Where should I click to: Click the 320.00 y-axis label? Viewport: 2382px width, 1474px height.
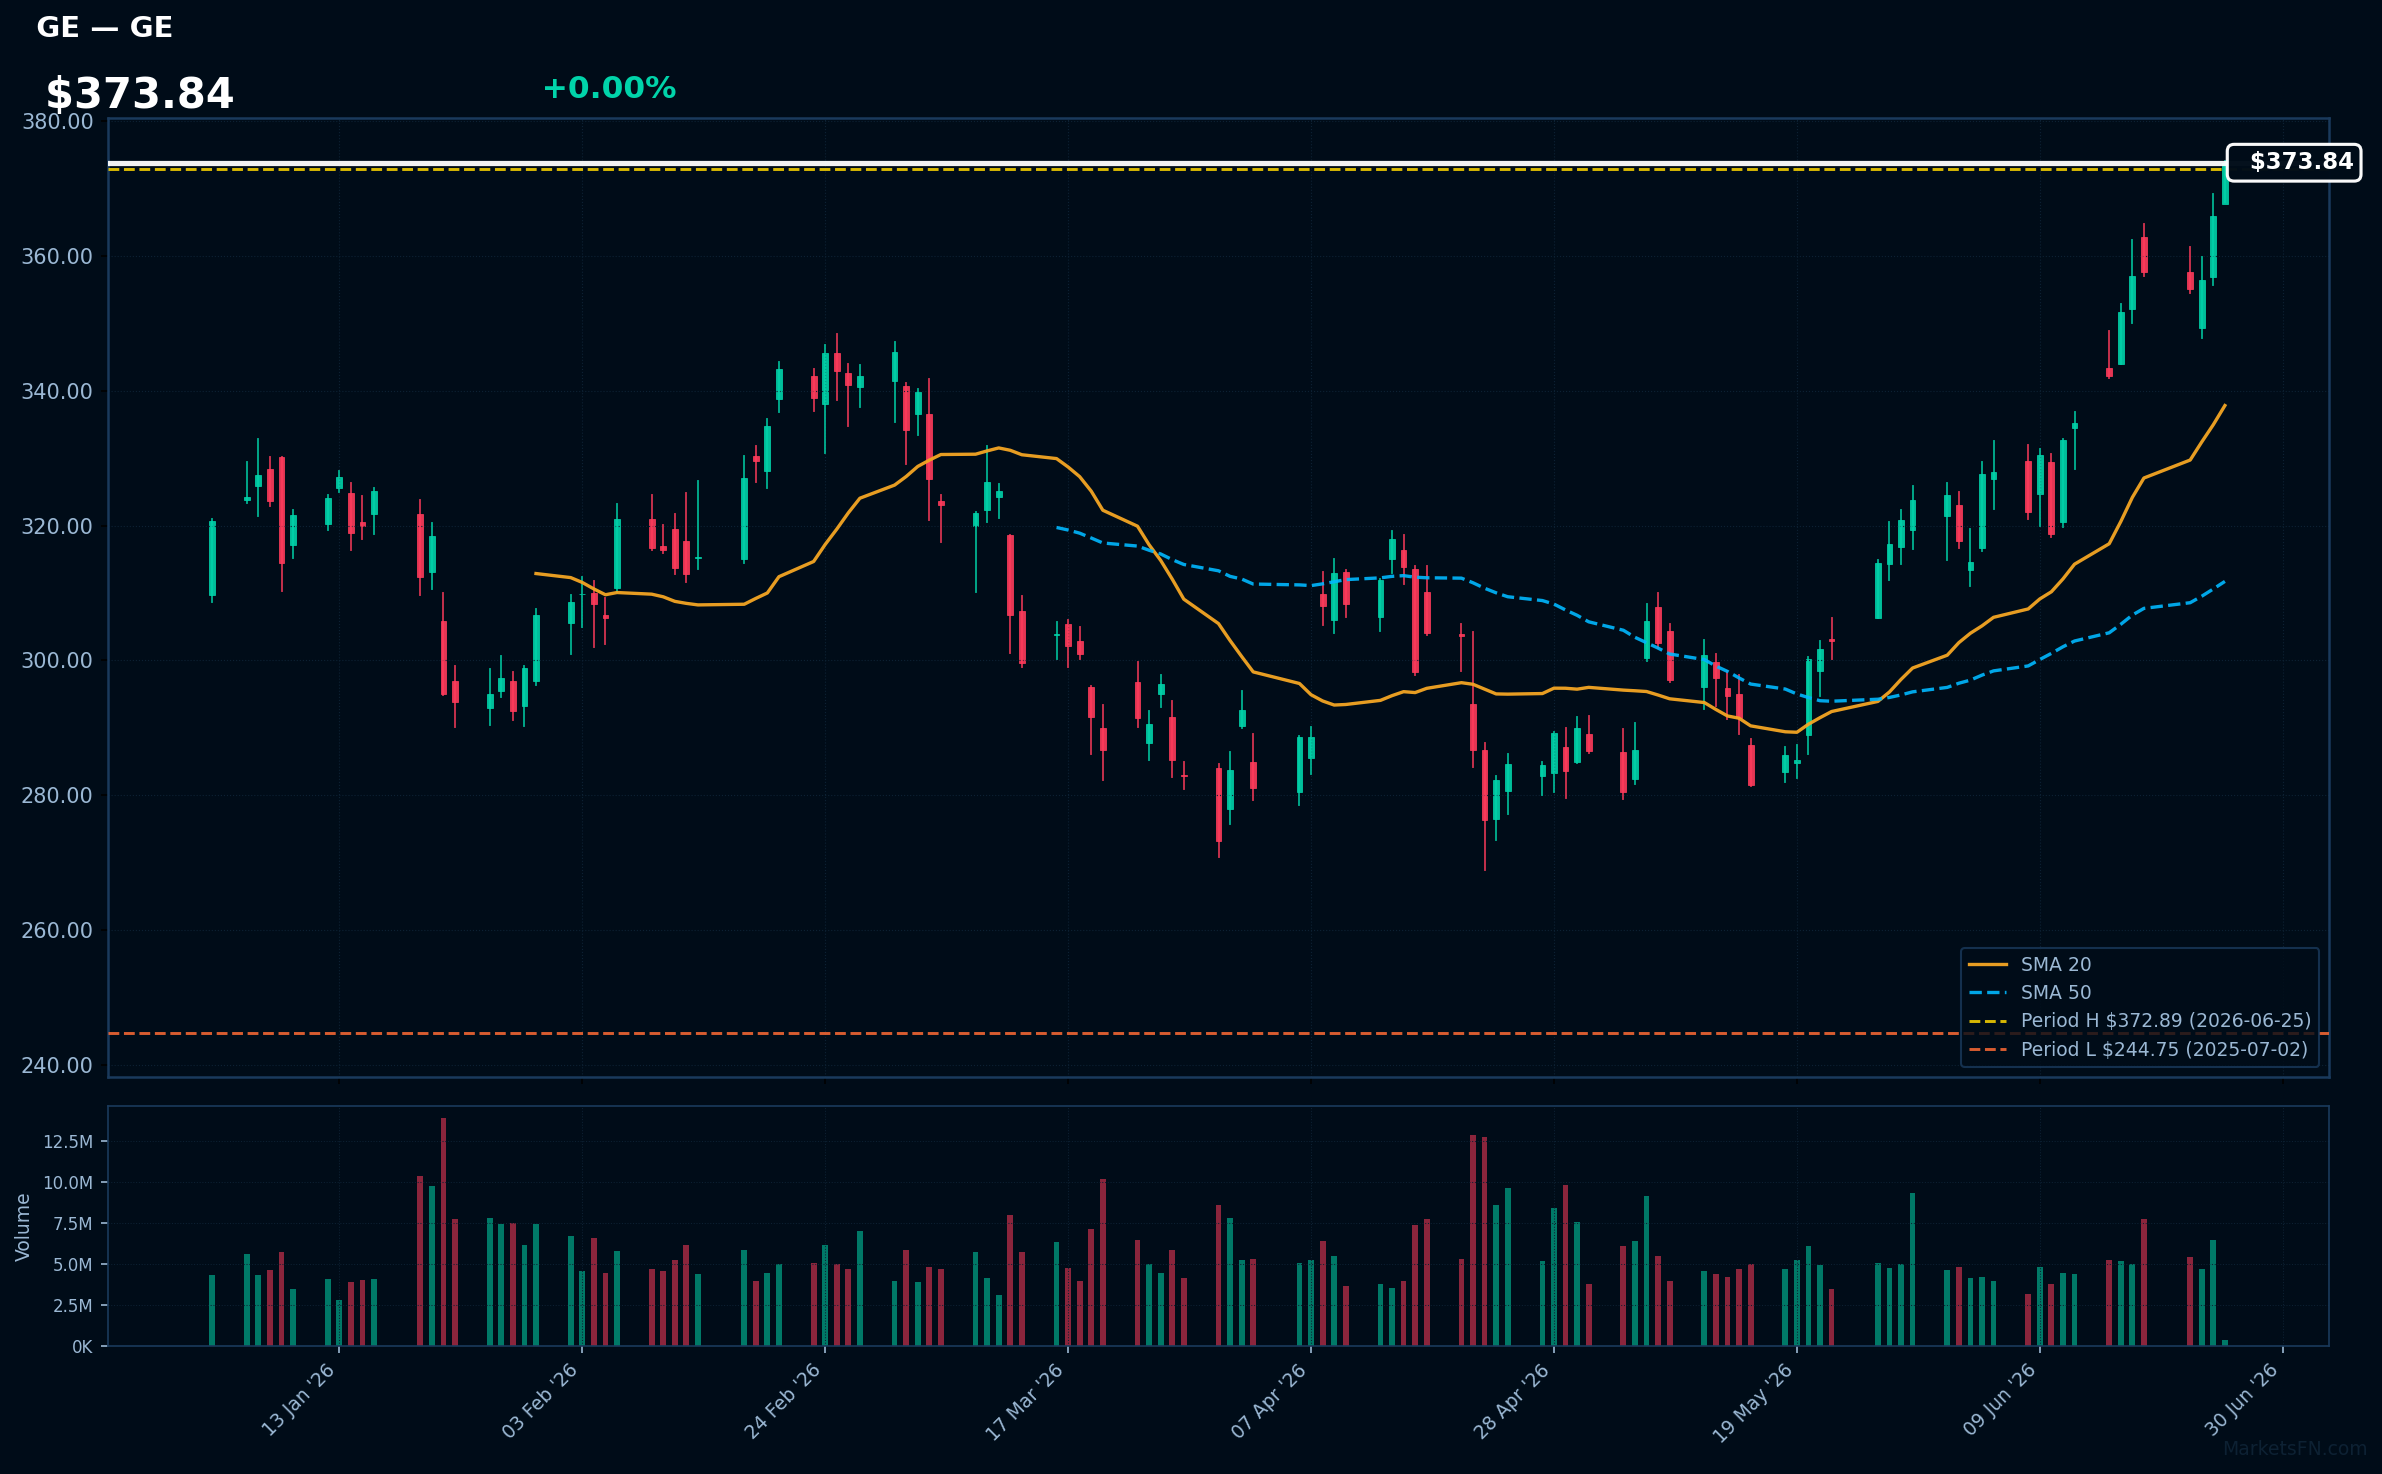point(57,526)
